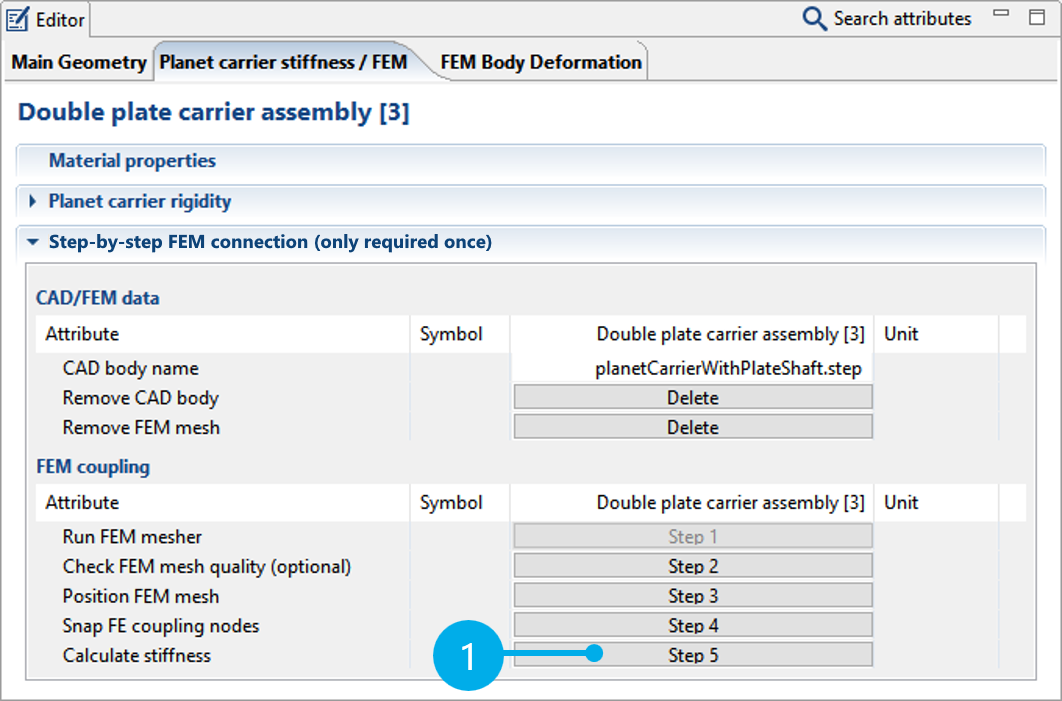Click Step 5 to calculate stiffness

pyautogui.click(x=692, y=653)
